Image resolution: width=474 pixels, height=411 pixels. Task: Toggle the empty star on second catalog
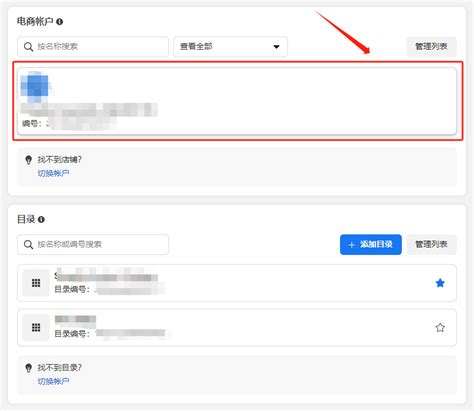pyautogui.click(x=440, y=327)
